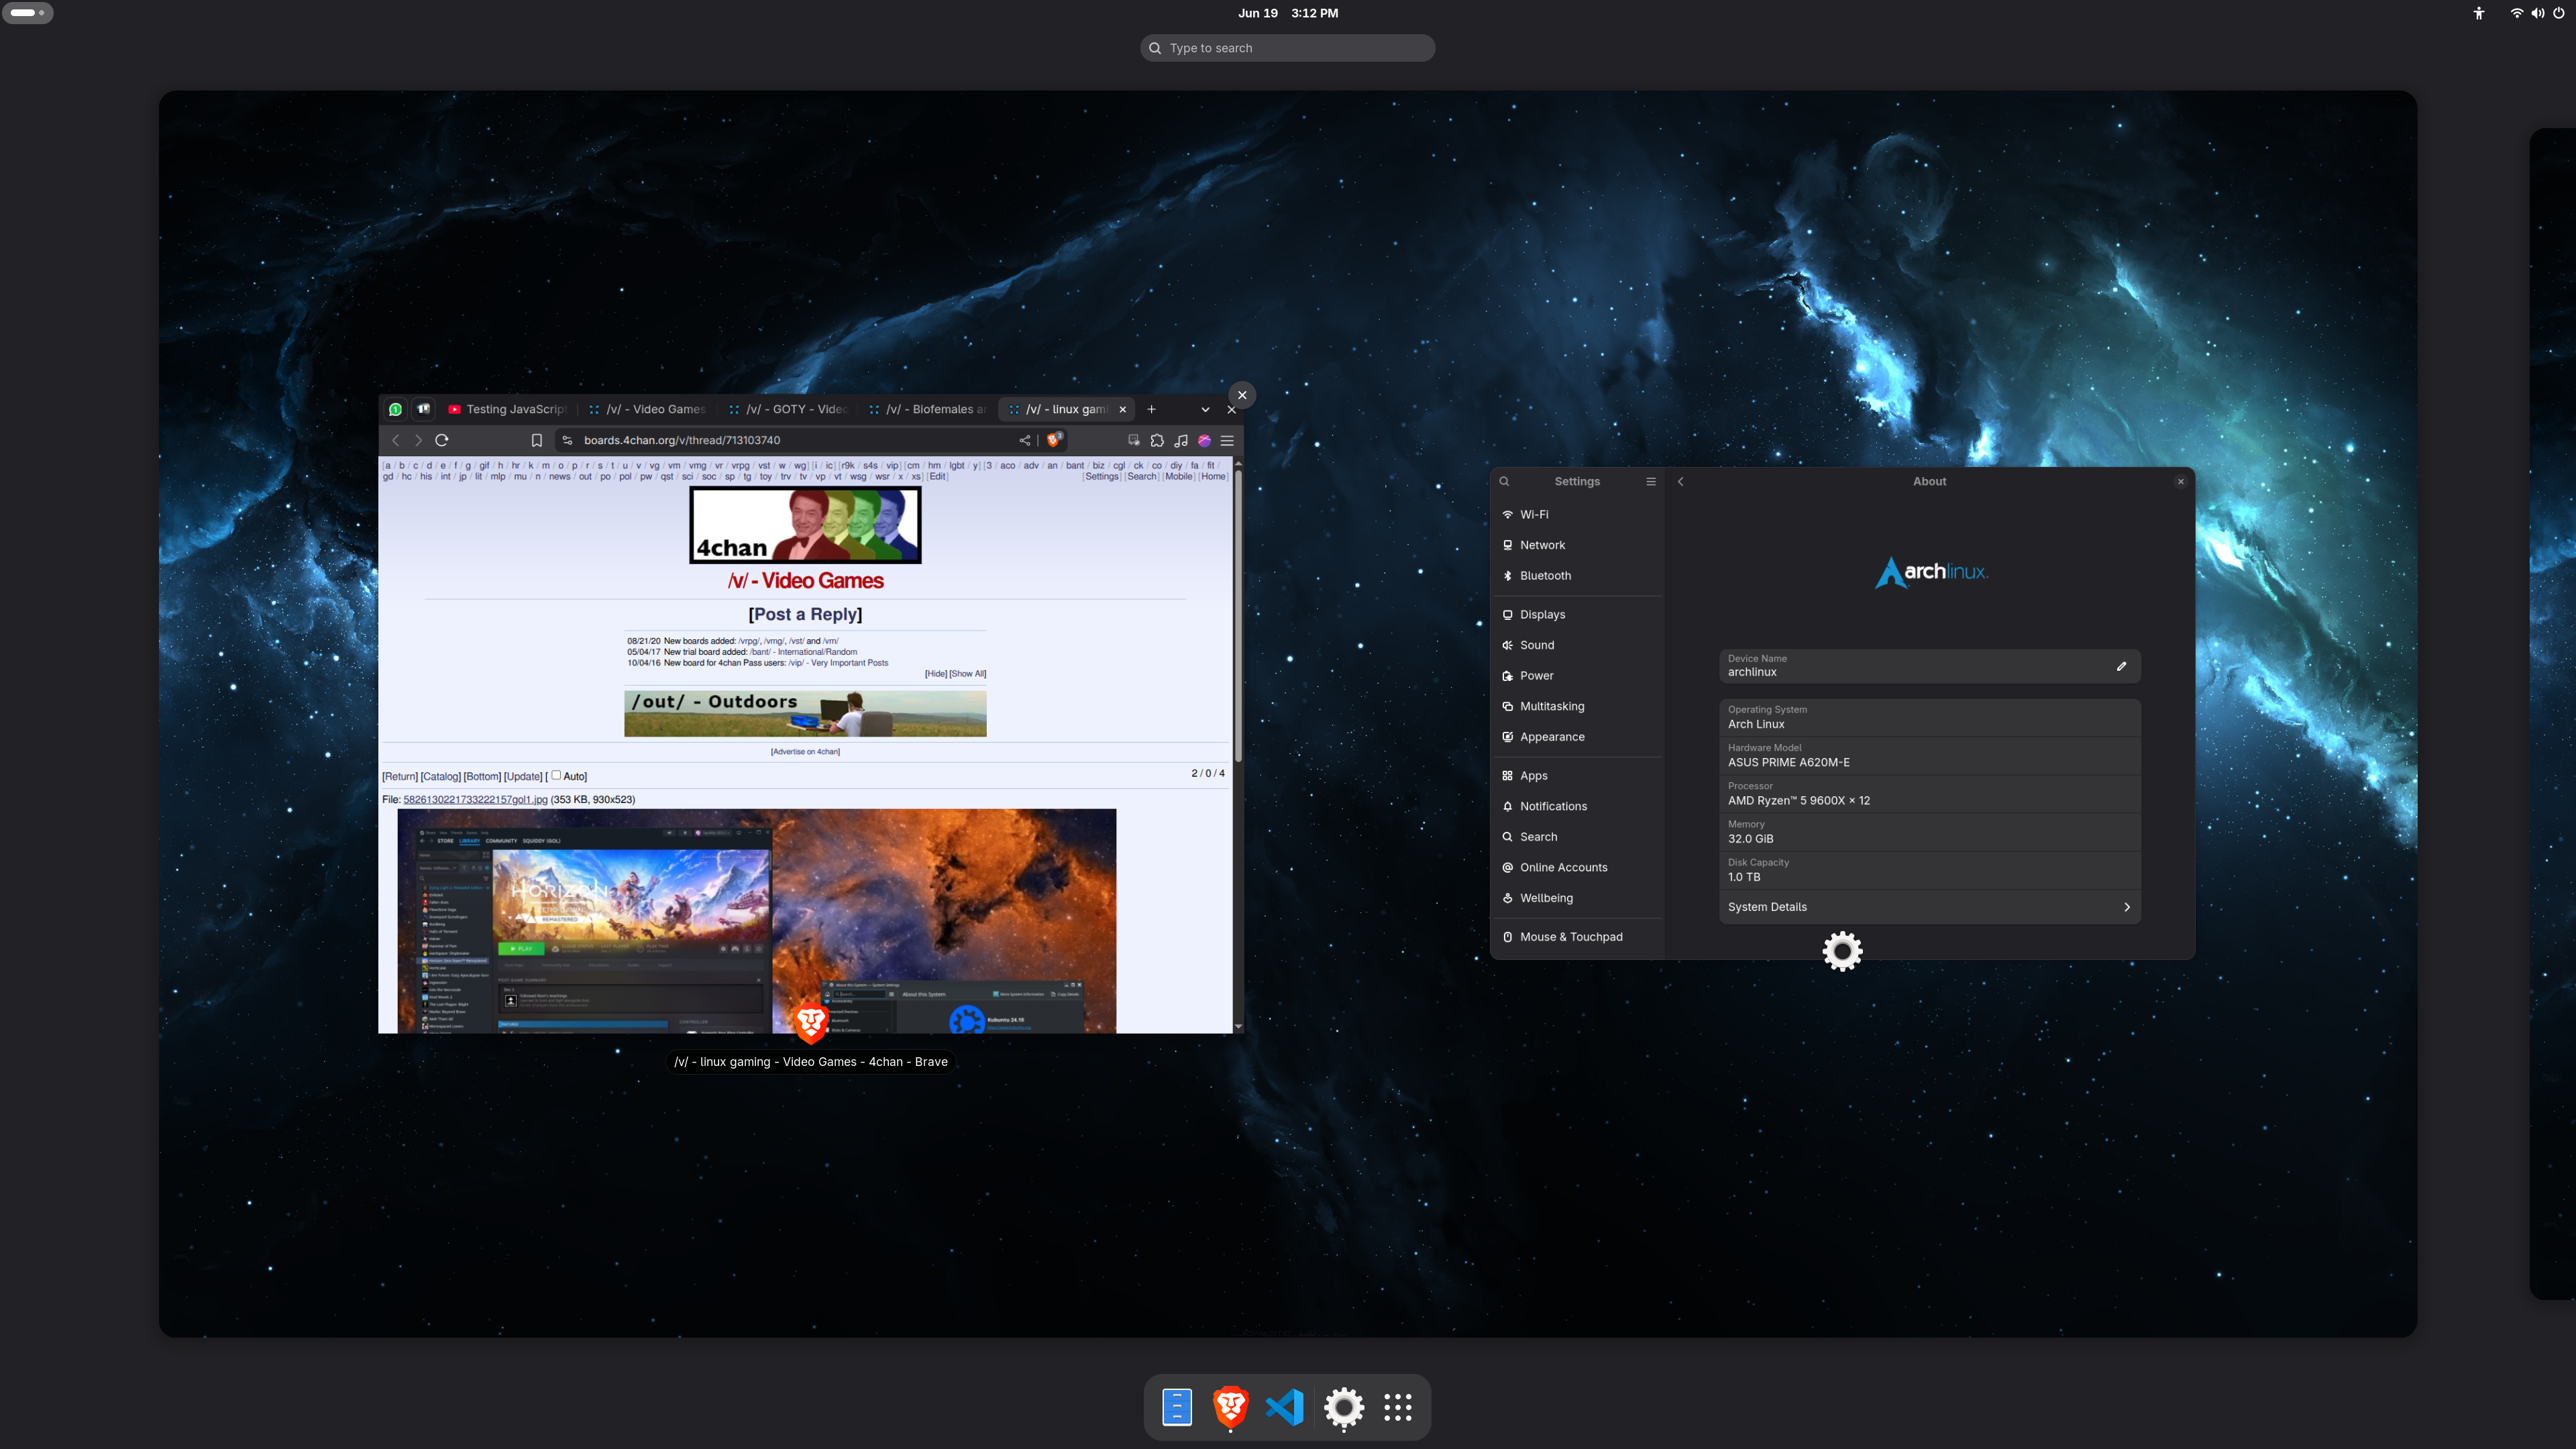Open the accessibility menu in top bar

coord(2479,13)
